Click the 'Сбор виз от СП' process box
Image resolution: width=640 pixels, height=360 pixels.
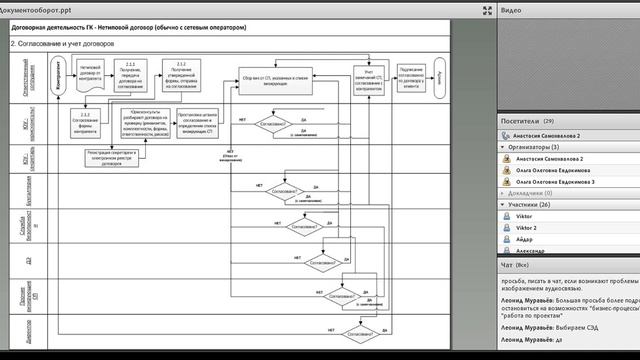point(276,81)
